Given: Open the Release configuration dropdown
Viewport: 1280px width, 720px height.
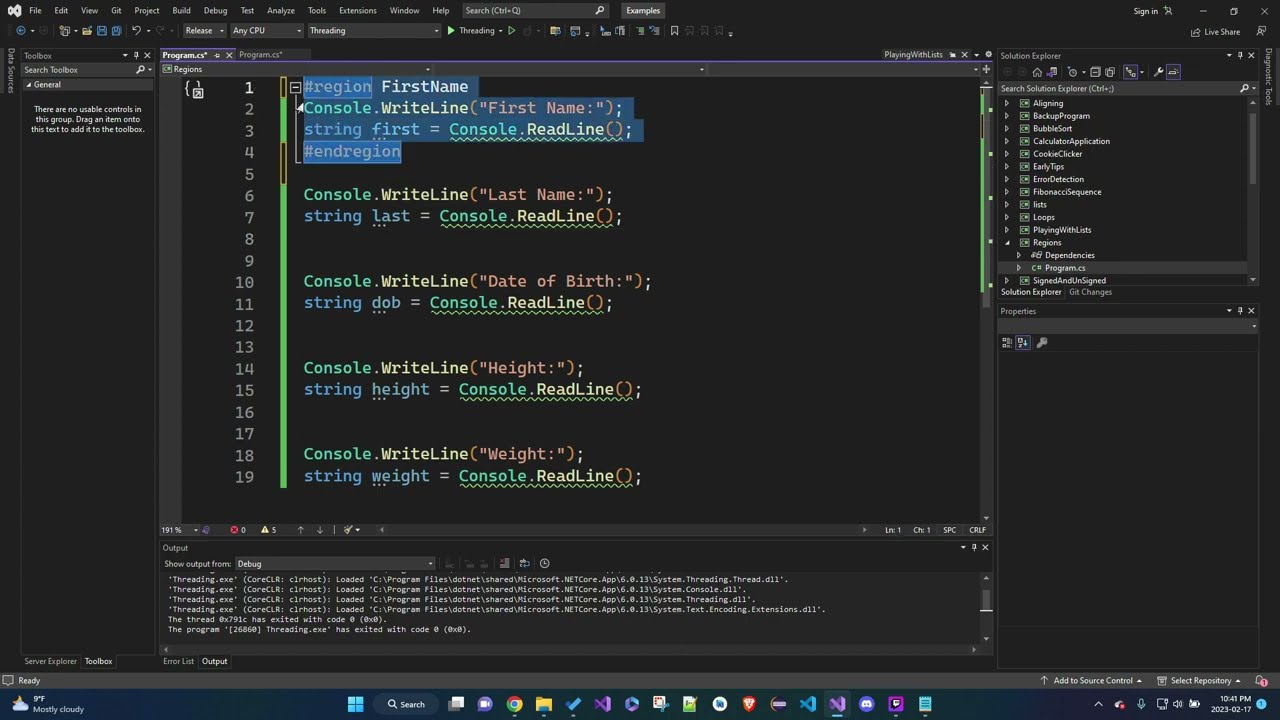Looking at the screenshot, I should point(204,31).
